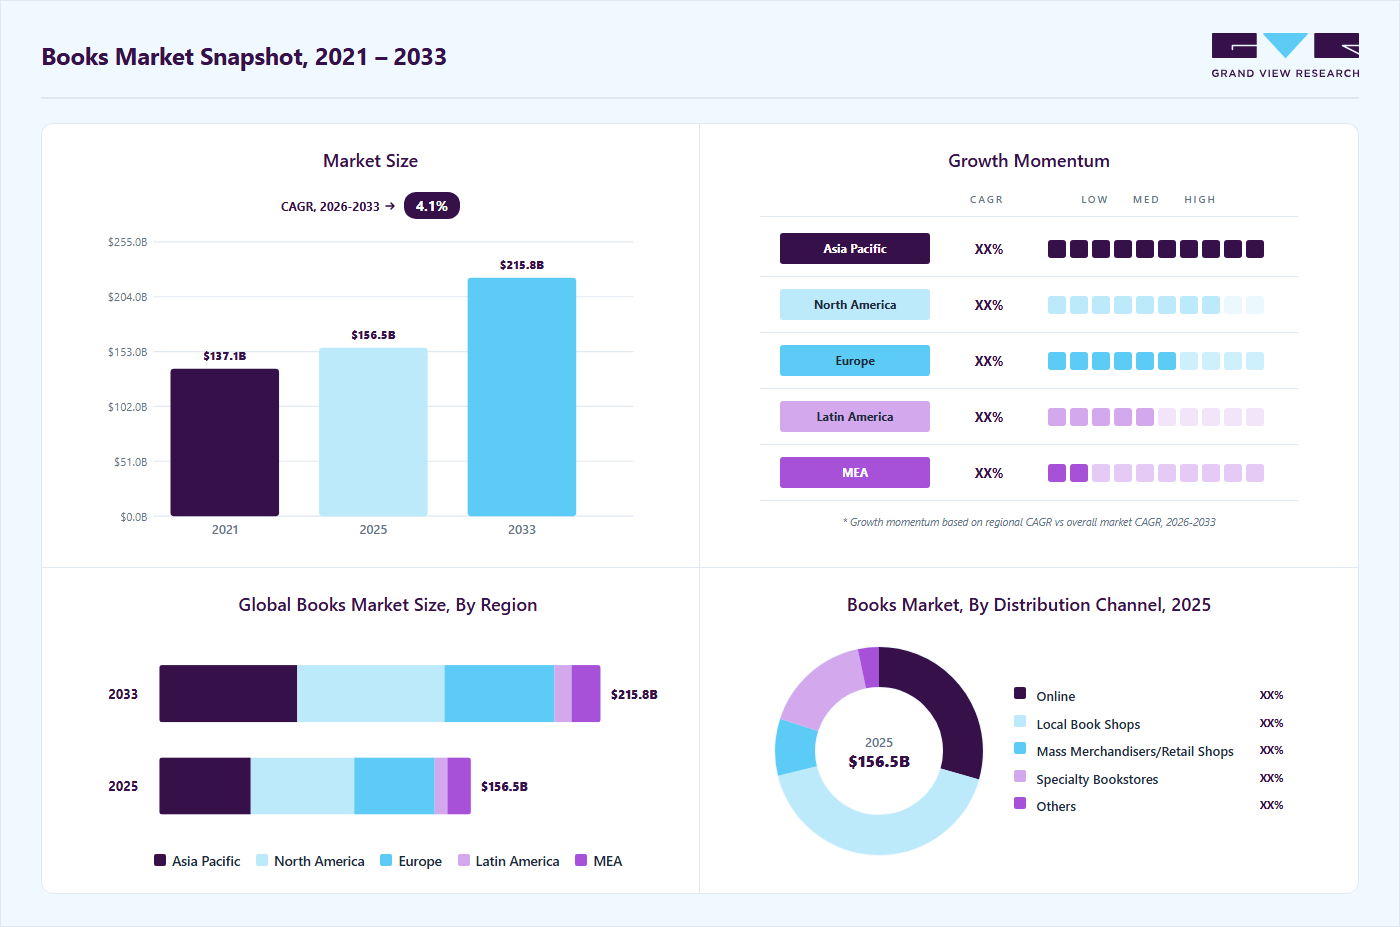Click the 4.1% CAGR badge
Viewport: 1400px width, 927px height.
tap(432, 206)
